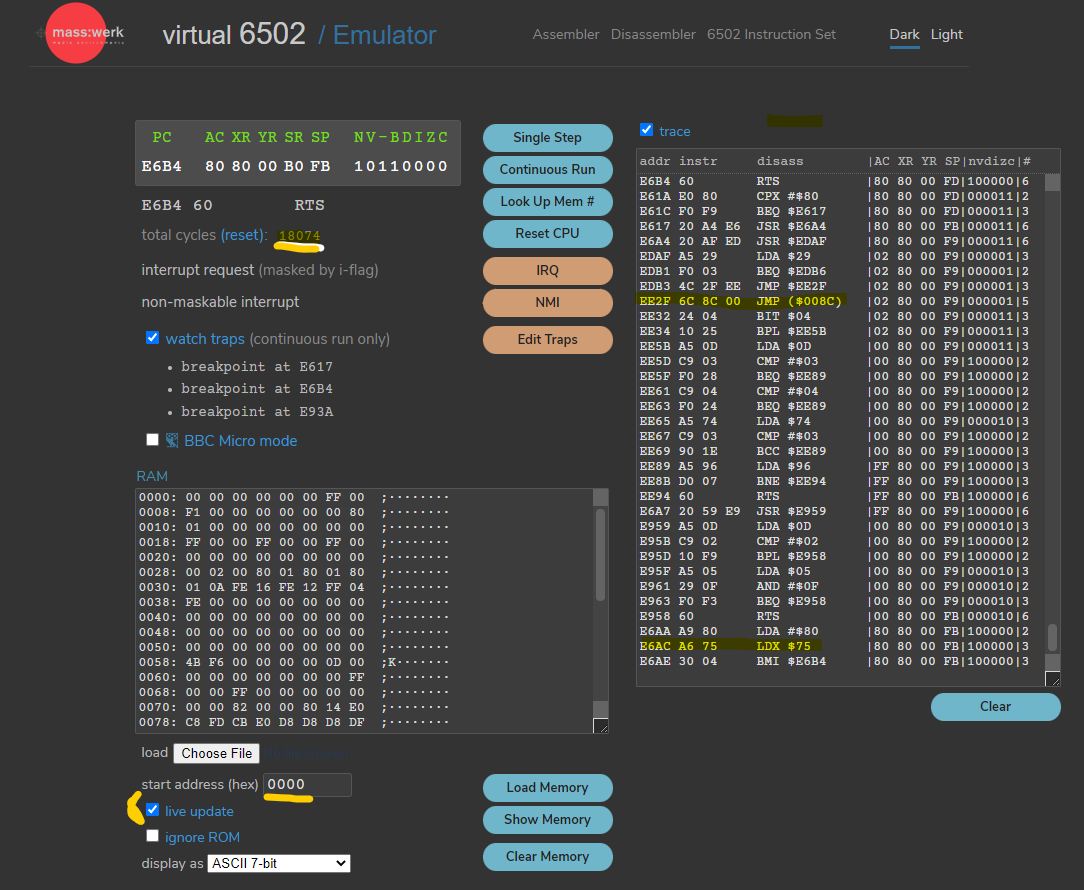Click the interrupt request label
This screenshot has width=1084, height=890.
point(198,270)
